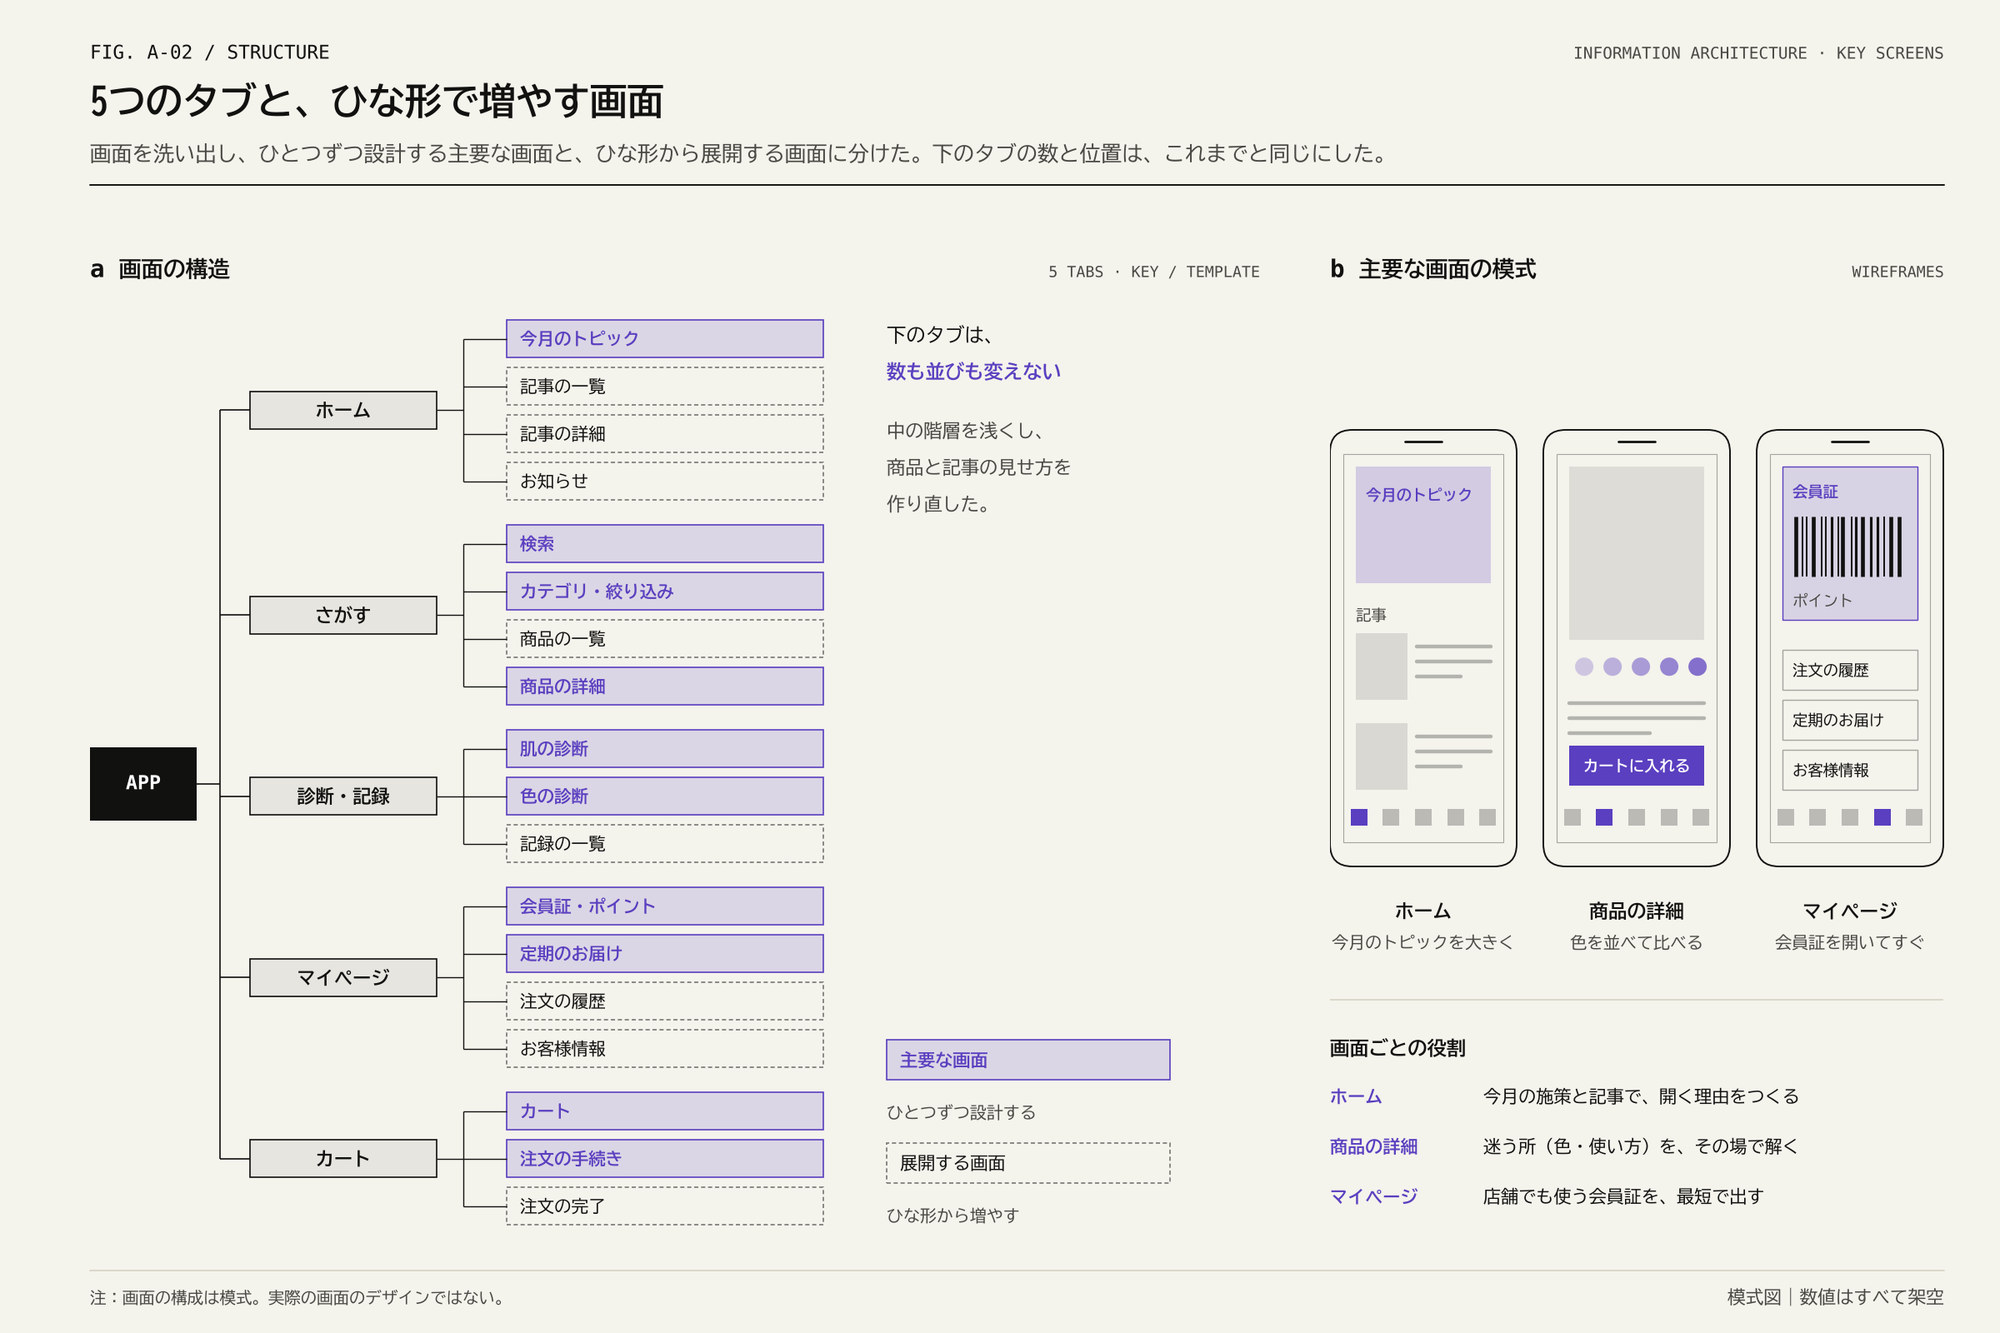Screen dimensions: 2000x1333
Task: Tap the カートに入れる button in product wireframe
Action: click(1636, 765)
